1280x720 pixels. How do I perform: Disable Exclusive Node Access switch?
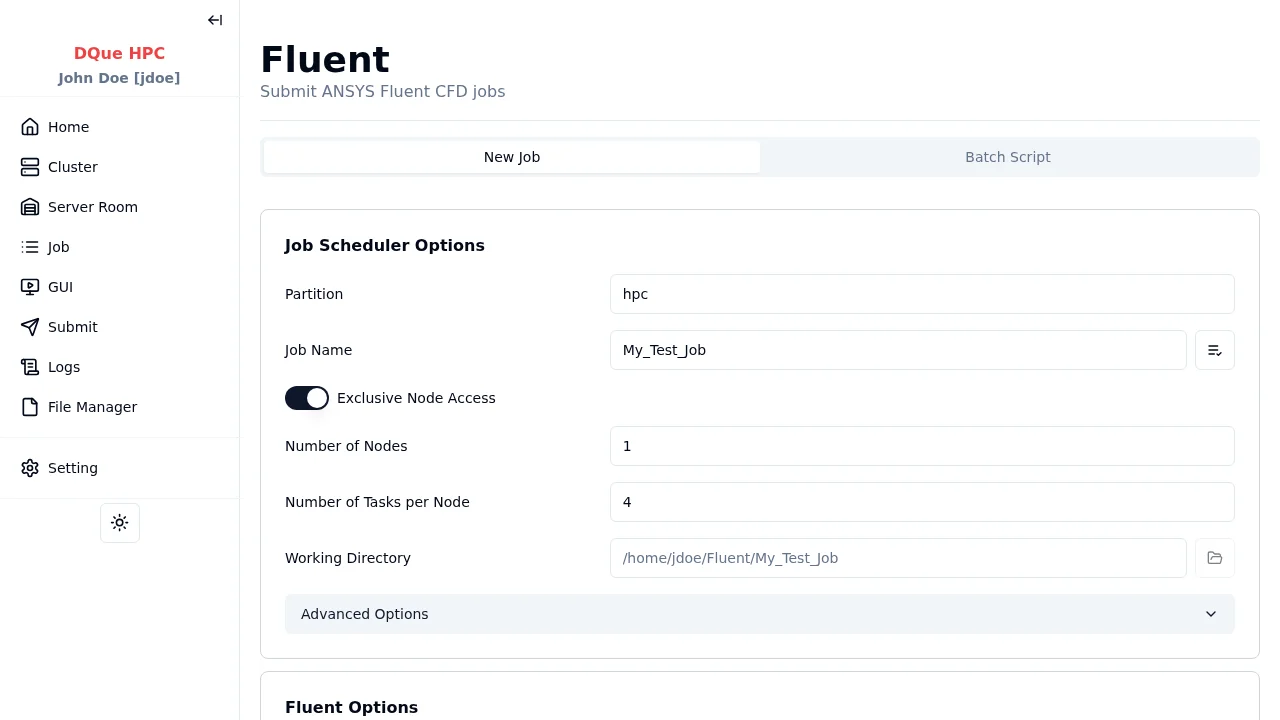tap(307, 398)
